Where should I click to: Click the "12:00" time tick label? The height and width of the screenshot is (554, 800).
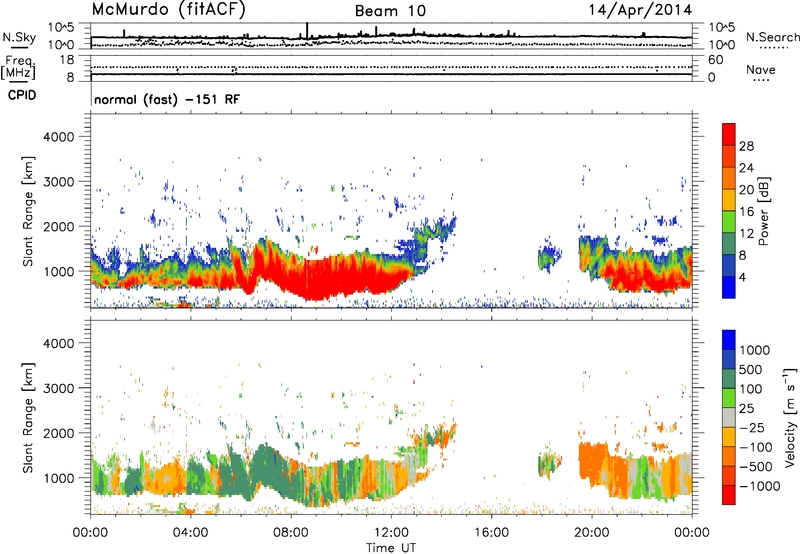tap(391, 533)
